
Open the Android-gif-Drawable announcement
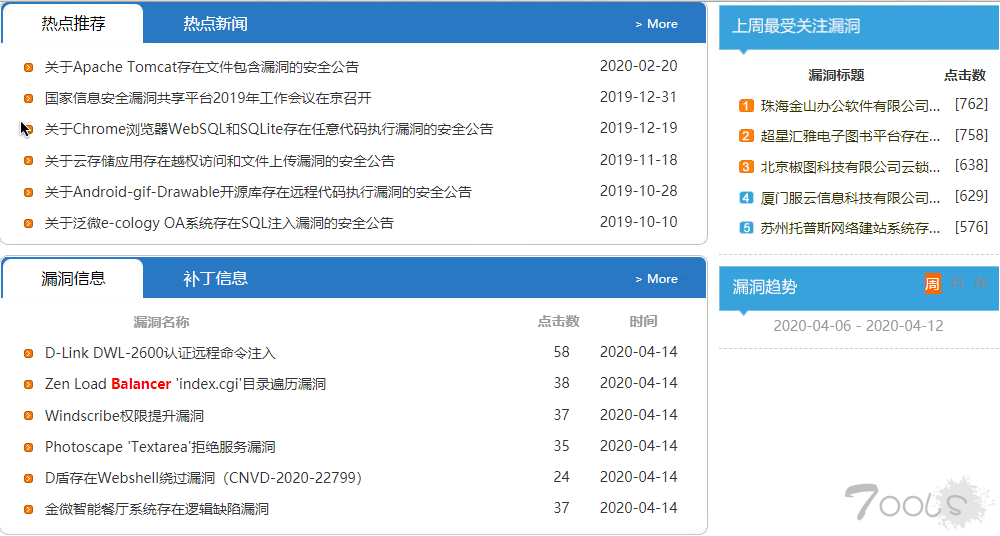[258, 192]
